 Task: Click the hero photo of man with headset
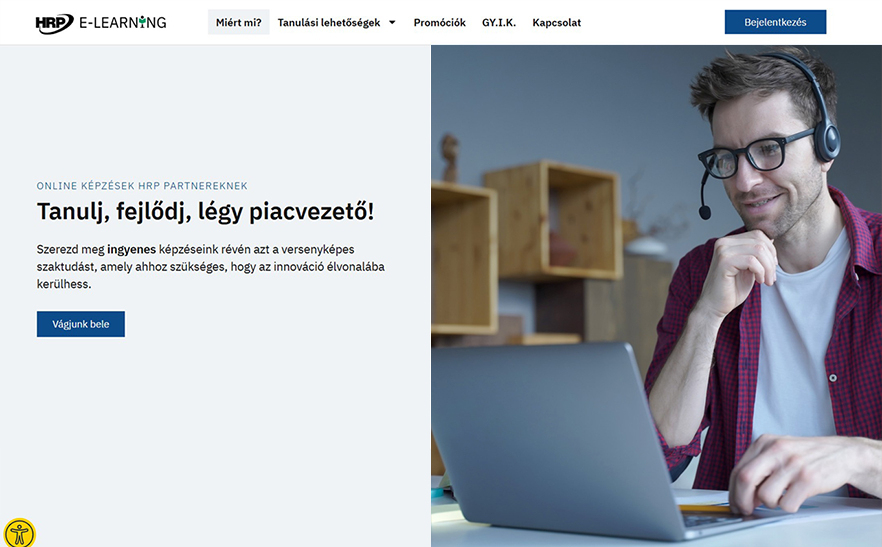656,296
